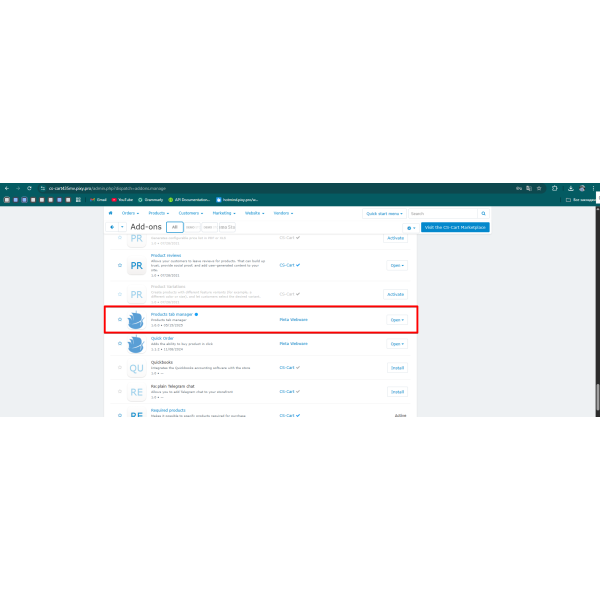Image resolution: width=600 pixels, height=600 pixels.
Task: Click the back arrow beside Add-ons title
Action: click(x=112, y=227)
